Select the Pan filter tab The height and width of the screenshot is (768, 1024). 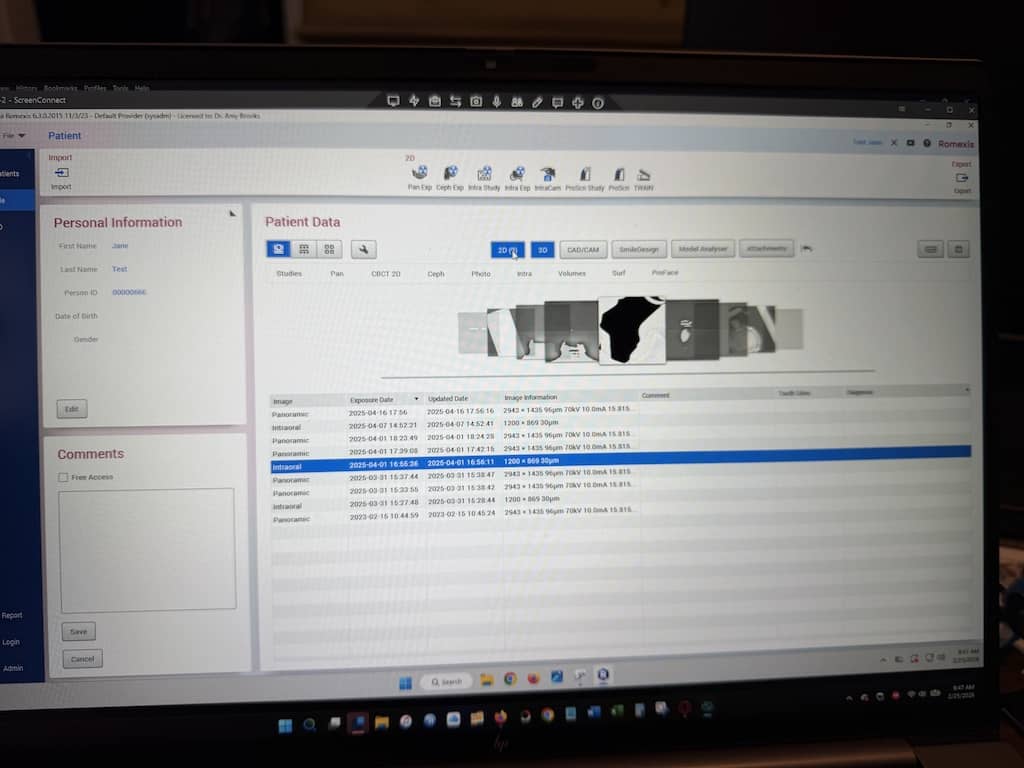tap(337, 273)
